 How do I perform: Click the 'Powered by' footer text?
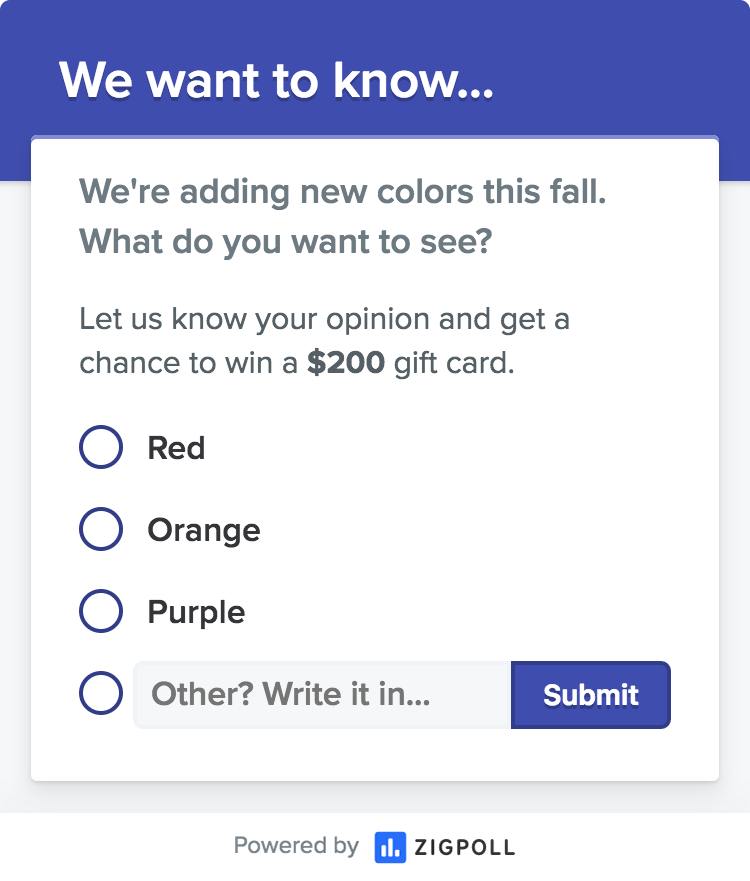click(x=296, y=846)
